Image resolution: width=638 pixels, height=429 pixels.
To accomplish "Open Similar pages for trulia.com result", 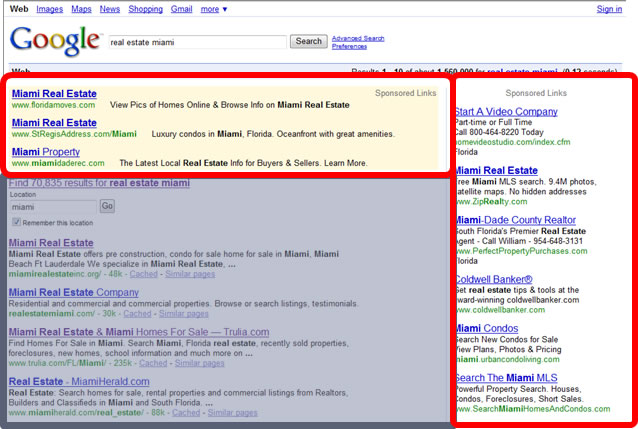I will click(x=199, y=363).
